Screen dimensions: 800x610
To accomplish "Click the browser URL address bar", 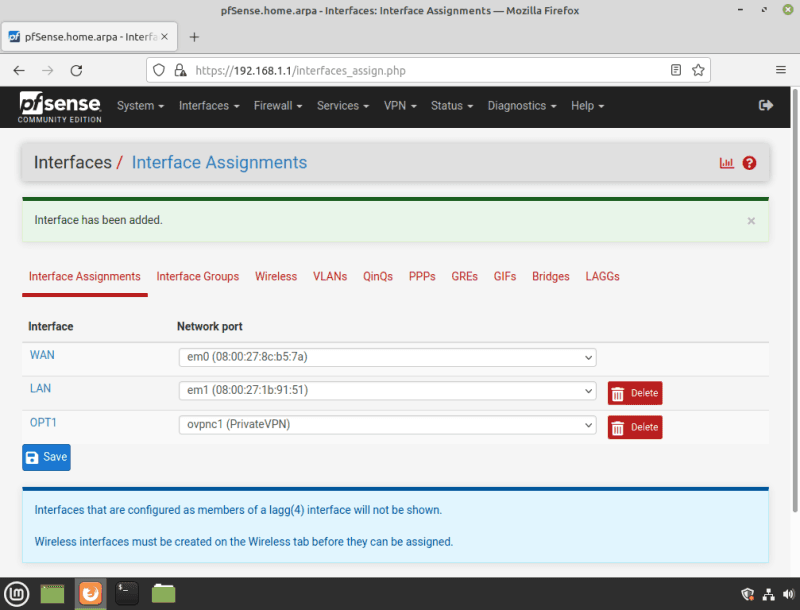I will (x=420, y=71).
